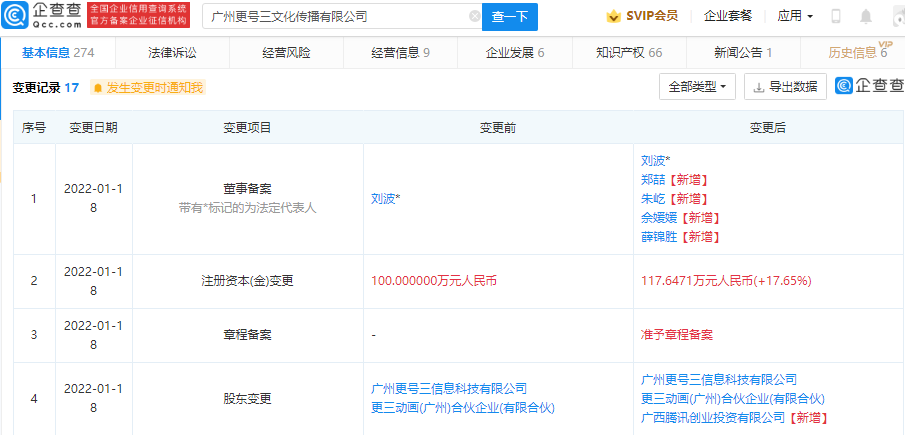
Task: Click the bell icon in change-notify badge
Action: click(98, 88)
